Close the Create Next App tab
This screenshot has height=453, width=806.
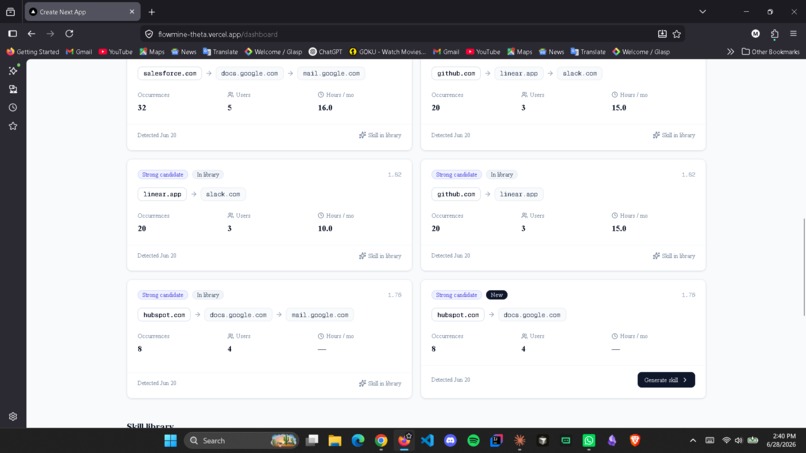pyautogui.click(x=132, y=11)
